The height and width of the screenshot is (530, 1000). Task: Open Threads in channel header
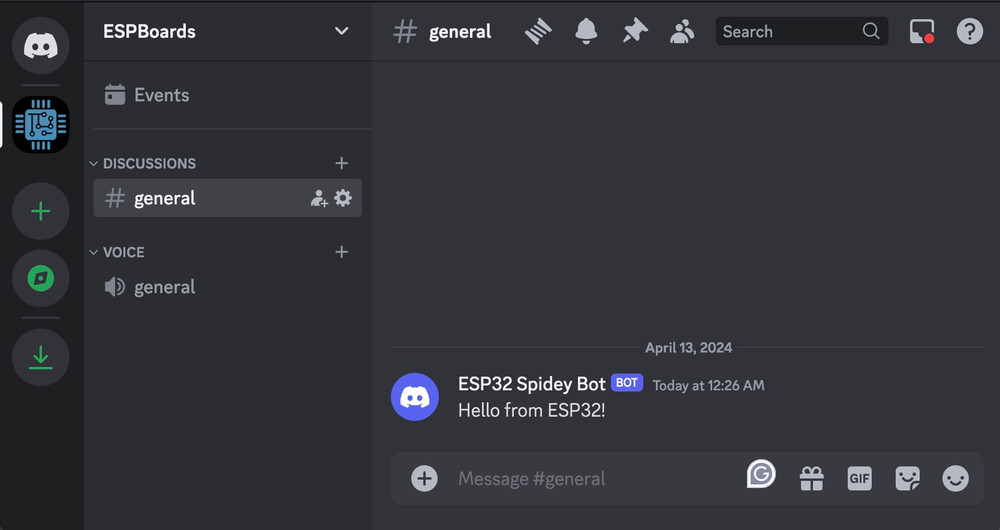538,32
